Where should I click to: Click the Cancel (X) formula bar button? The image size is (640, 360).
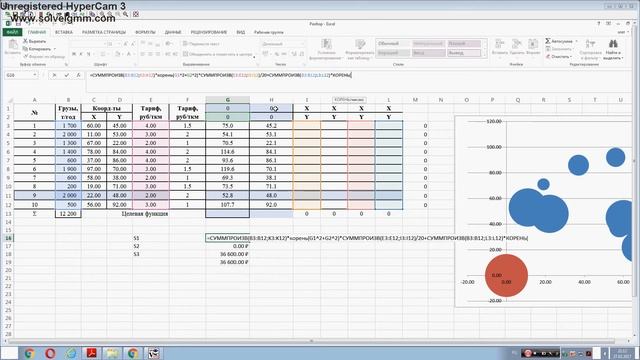[x=54, y=75]
